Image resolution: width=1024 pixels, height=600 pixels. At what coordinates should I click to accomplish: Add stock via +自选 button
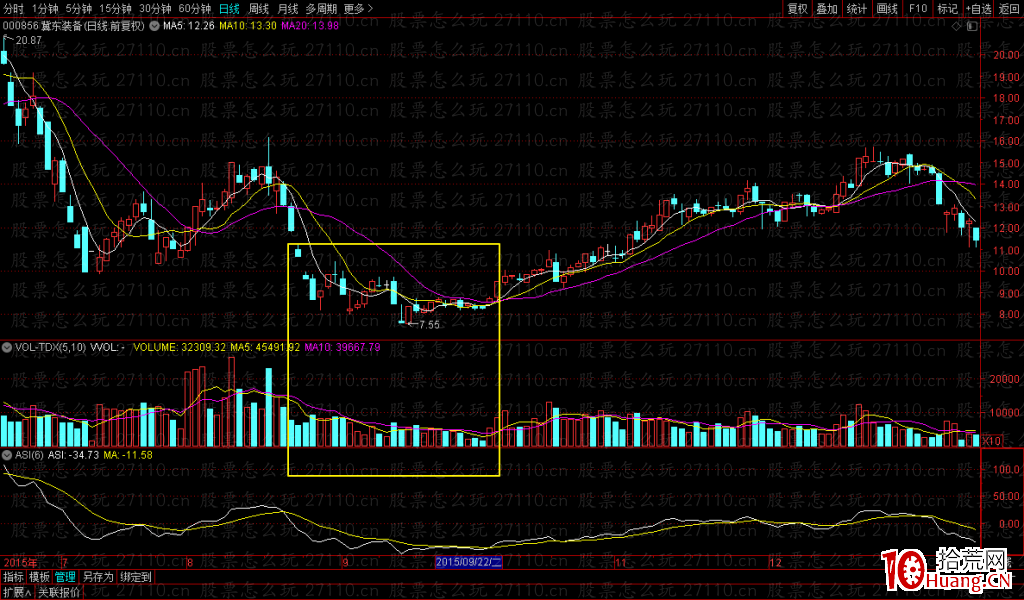[x=979, y=9]
